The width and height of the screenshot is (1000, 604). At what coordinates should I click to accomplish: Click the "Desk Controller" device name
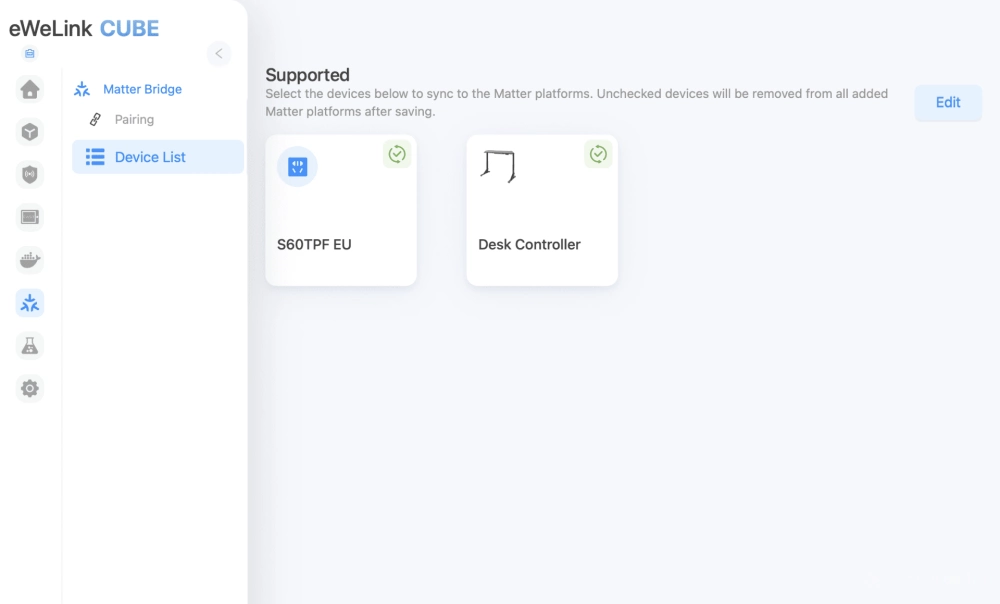pyautogui.click(x=529, y=244)
